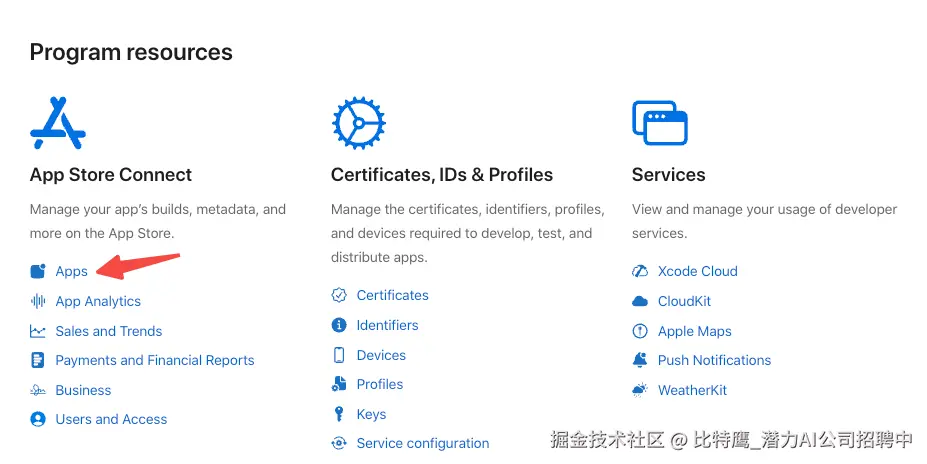
Task: Click the large Services windows icon
Action: coord(660,123)
